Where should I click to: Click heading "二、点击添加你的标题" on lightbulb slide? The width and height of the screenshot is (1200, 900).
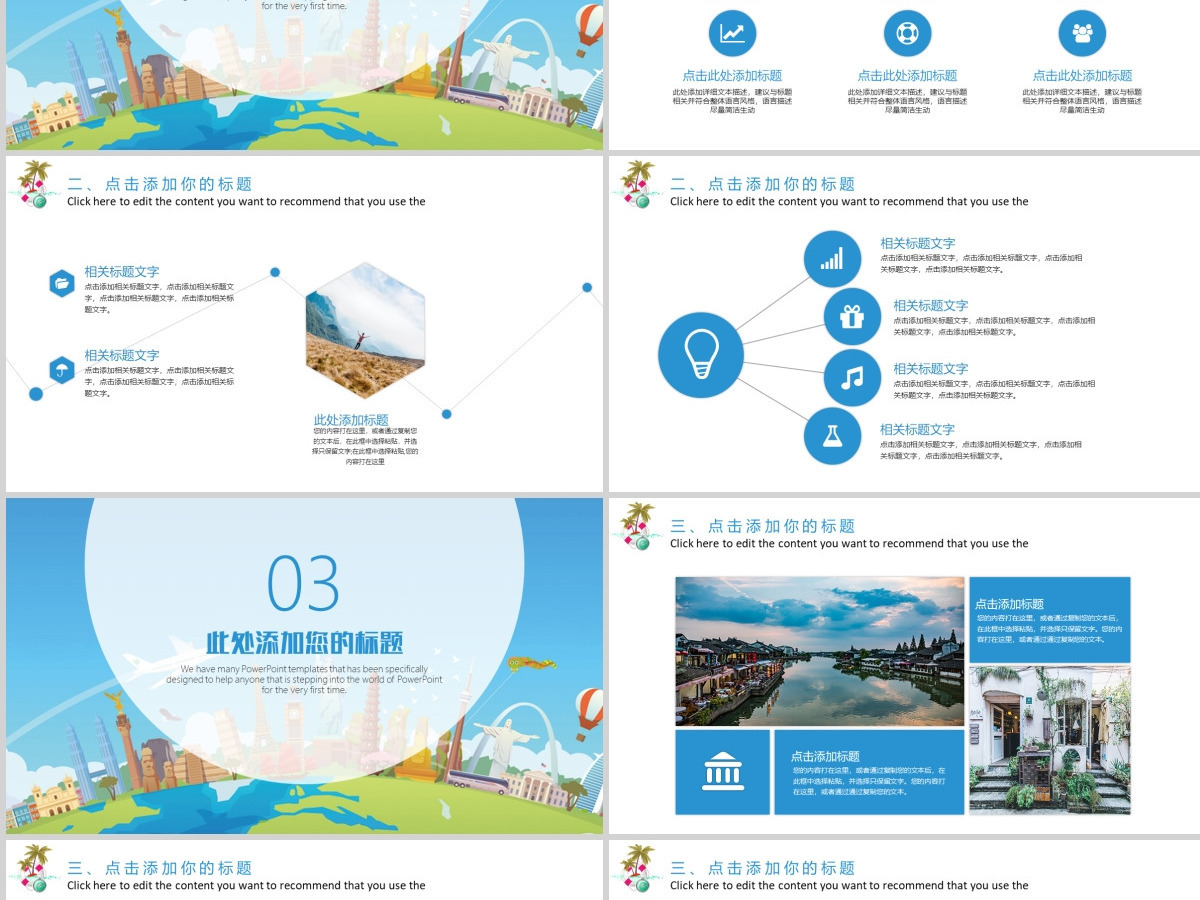(763, 184)
